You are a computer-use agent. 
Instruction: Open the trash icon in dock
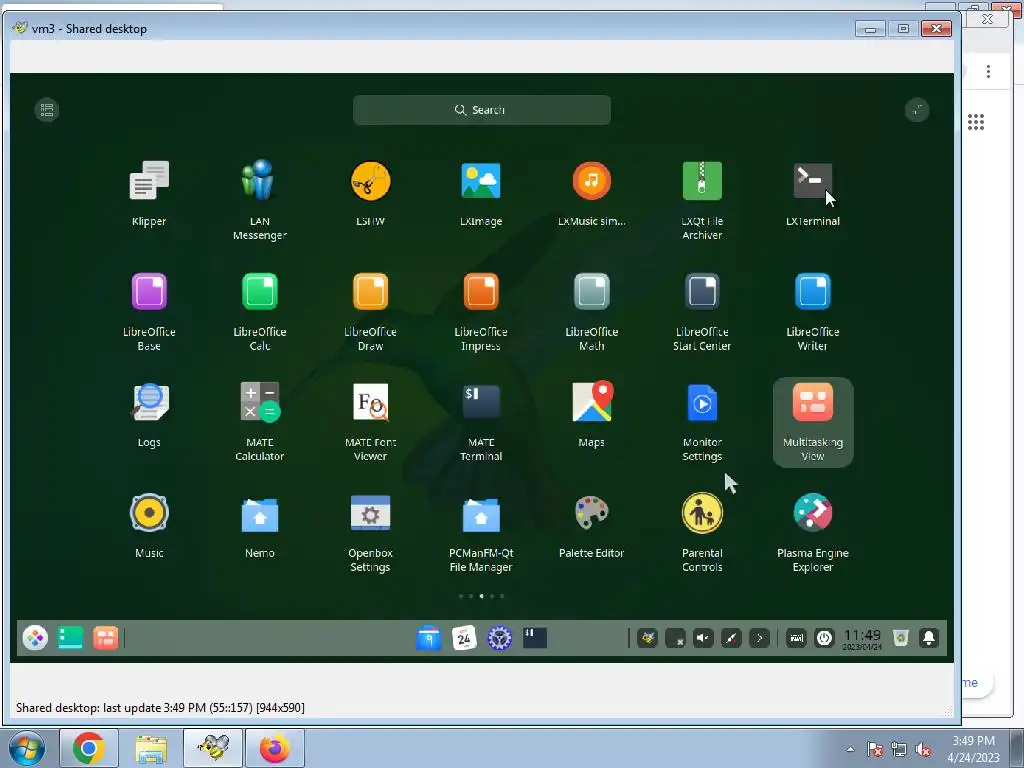[x=901, y=638]
